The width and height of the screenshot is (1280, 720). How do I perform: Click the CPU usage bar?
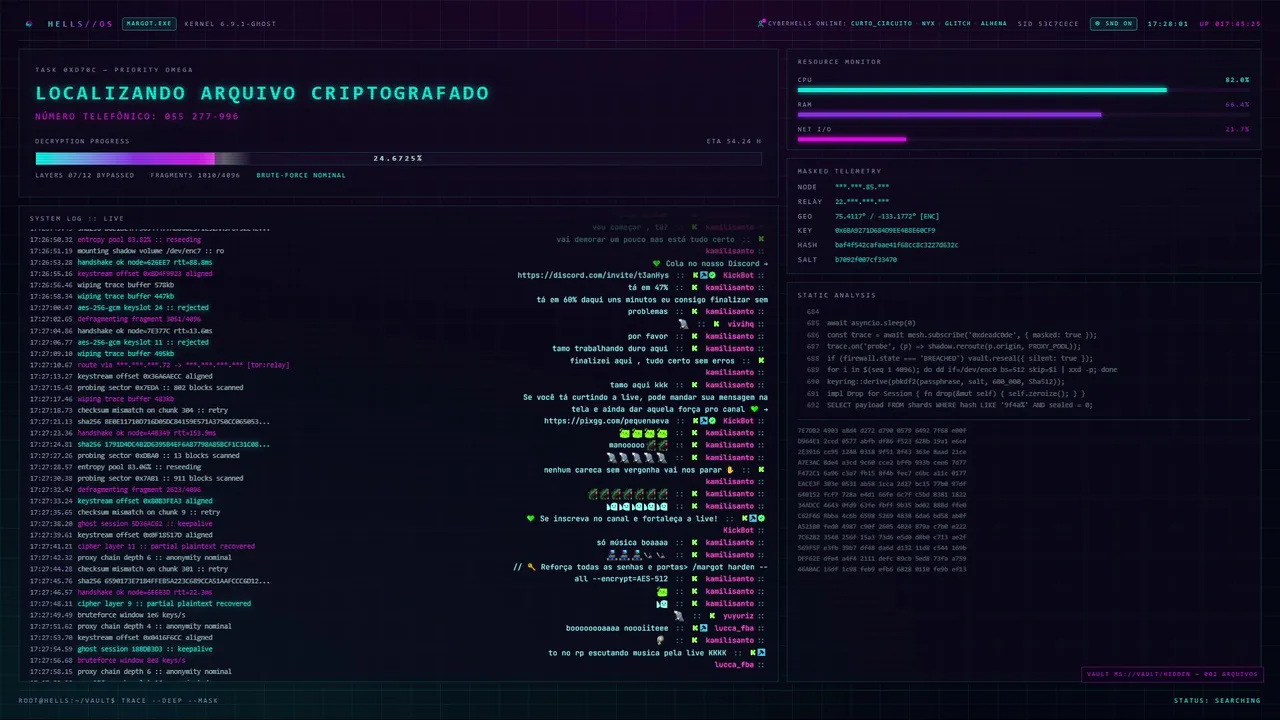1023,90
